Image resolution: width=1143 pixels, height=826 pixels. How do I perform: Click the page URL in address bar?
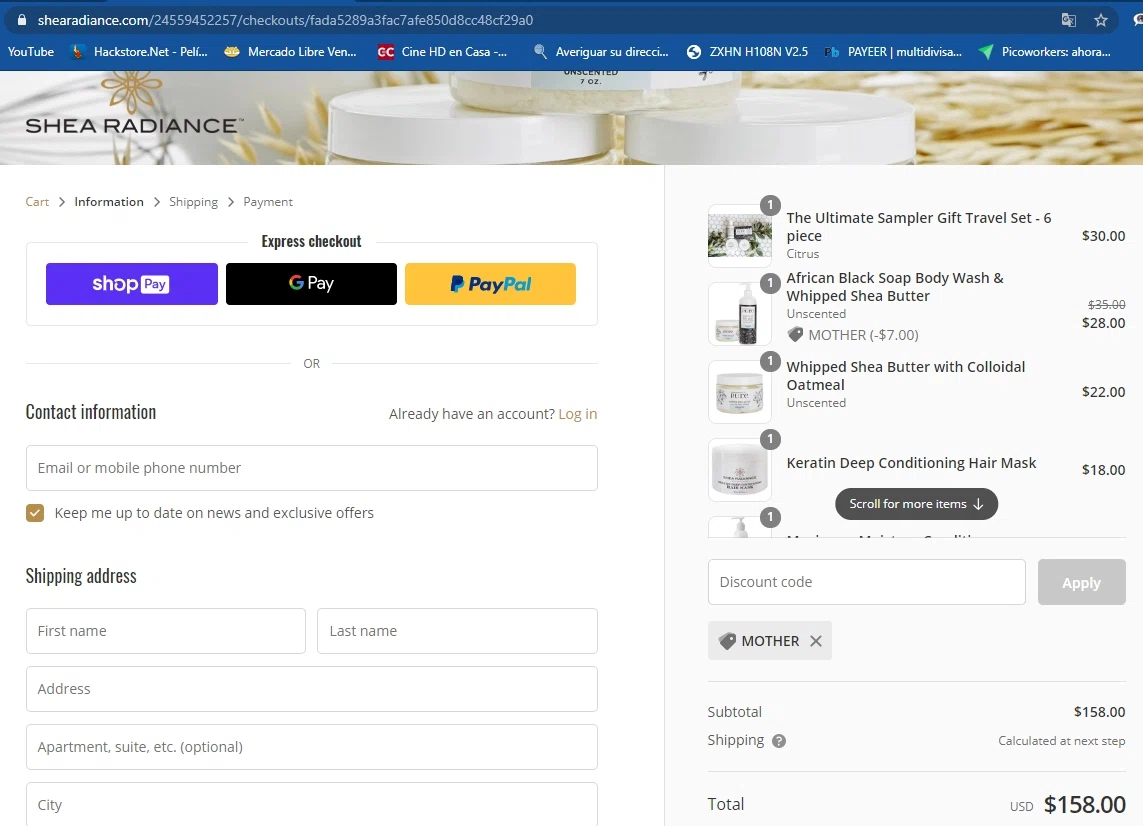[x=285, y=20]
